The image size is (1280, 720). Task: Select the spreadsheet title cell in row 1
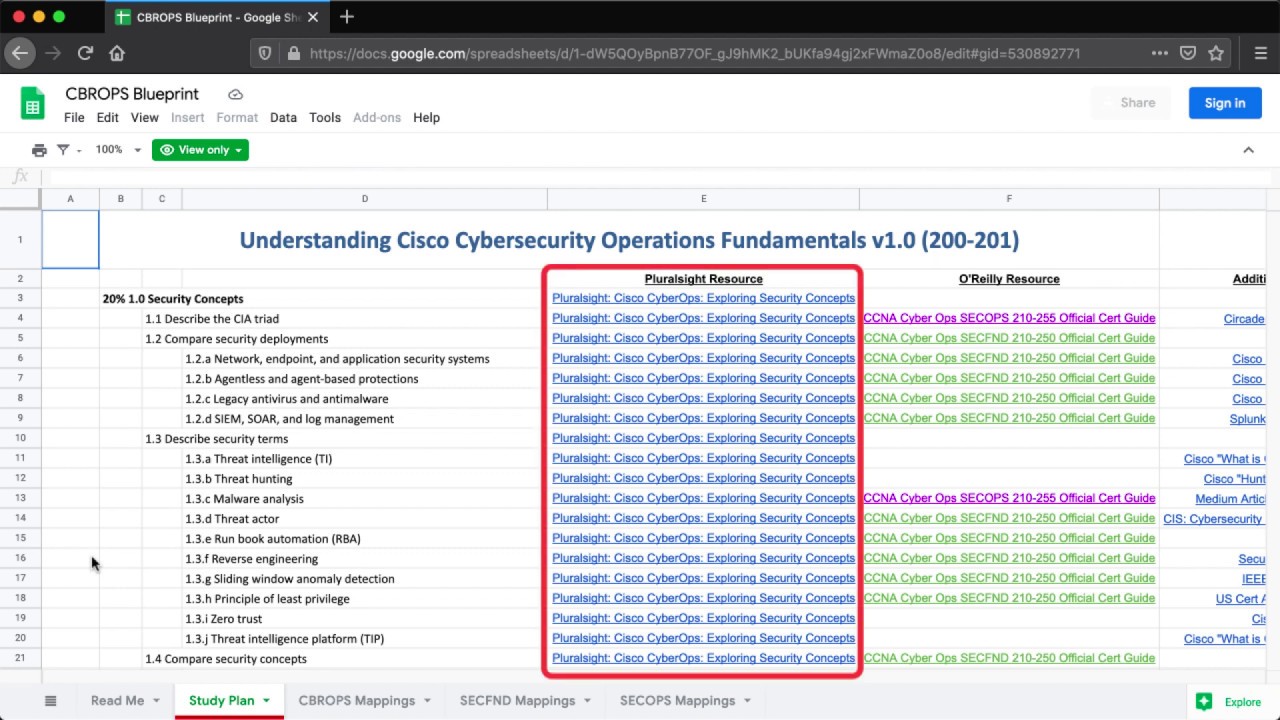629,240
